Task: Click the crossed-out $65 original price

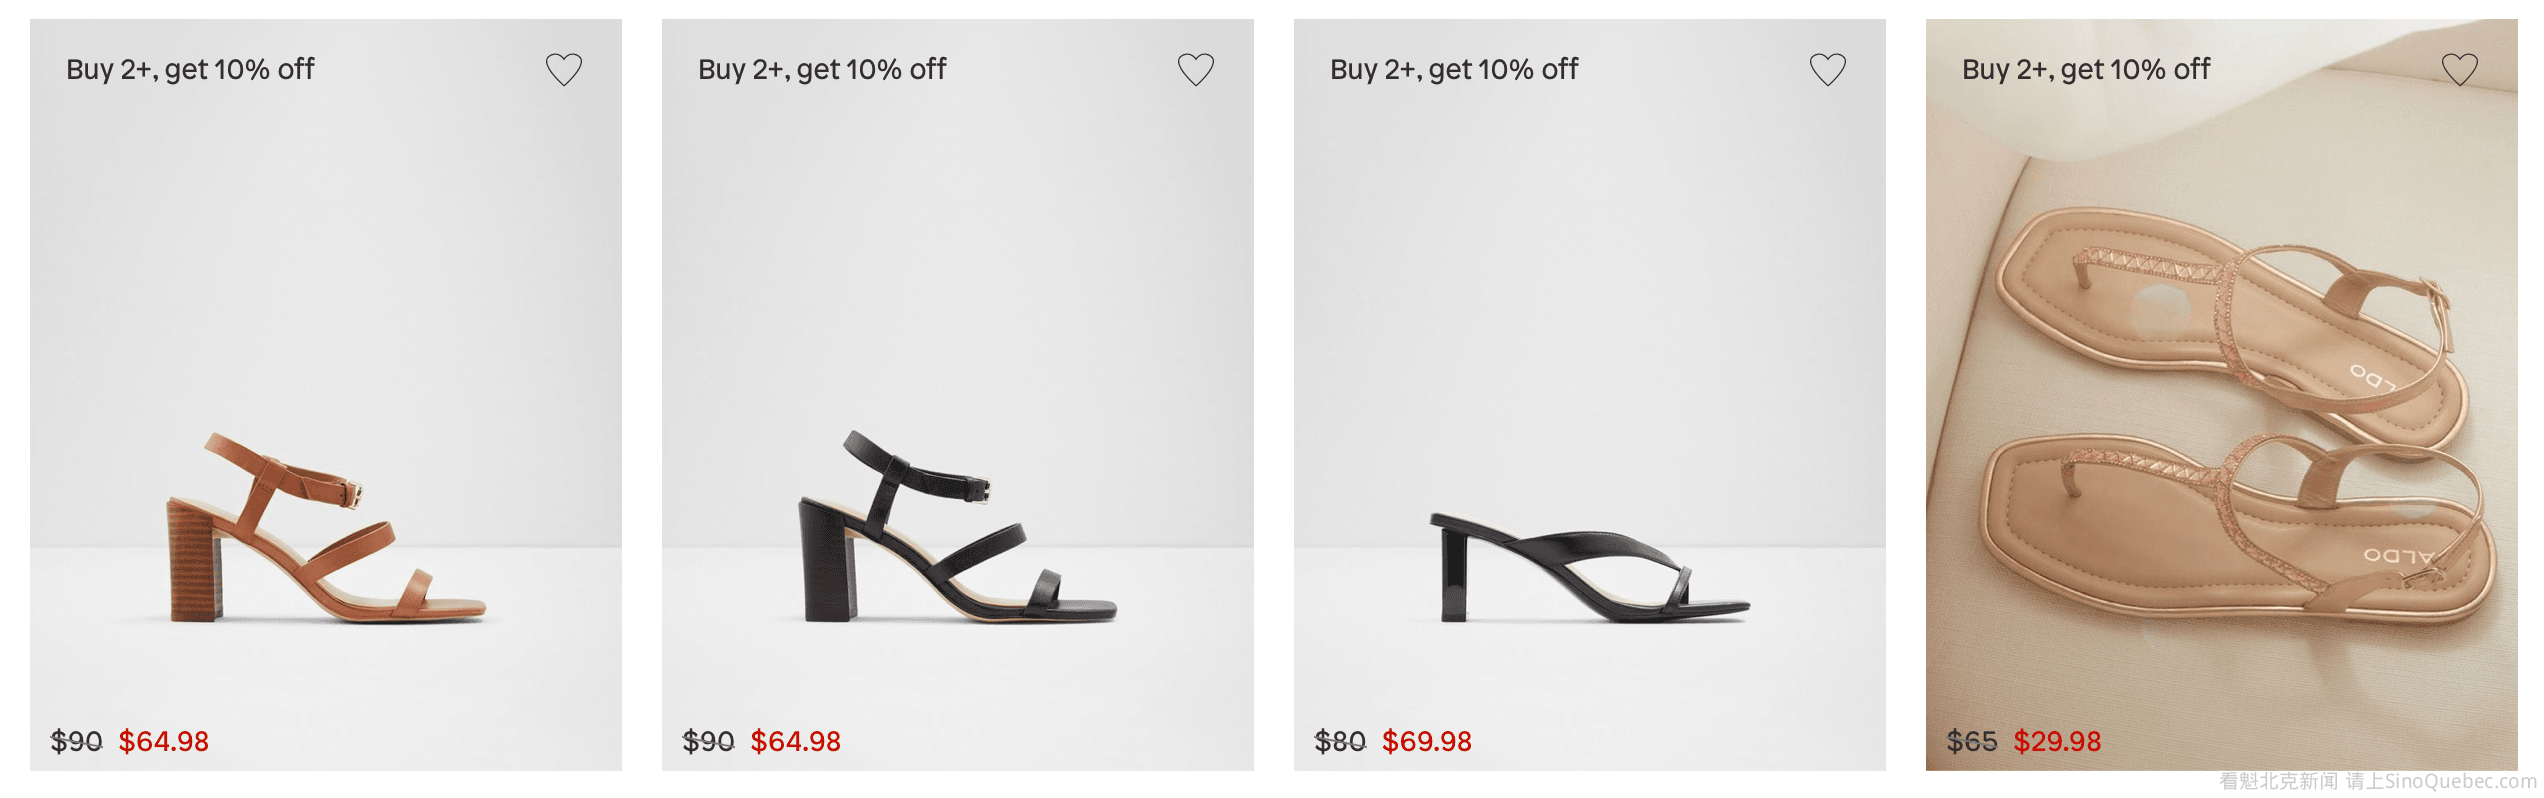Action: click(x=1971, y=741)
